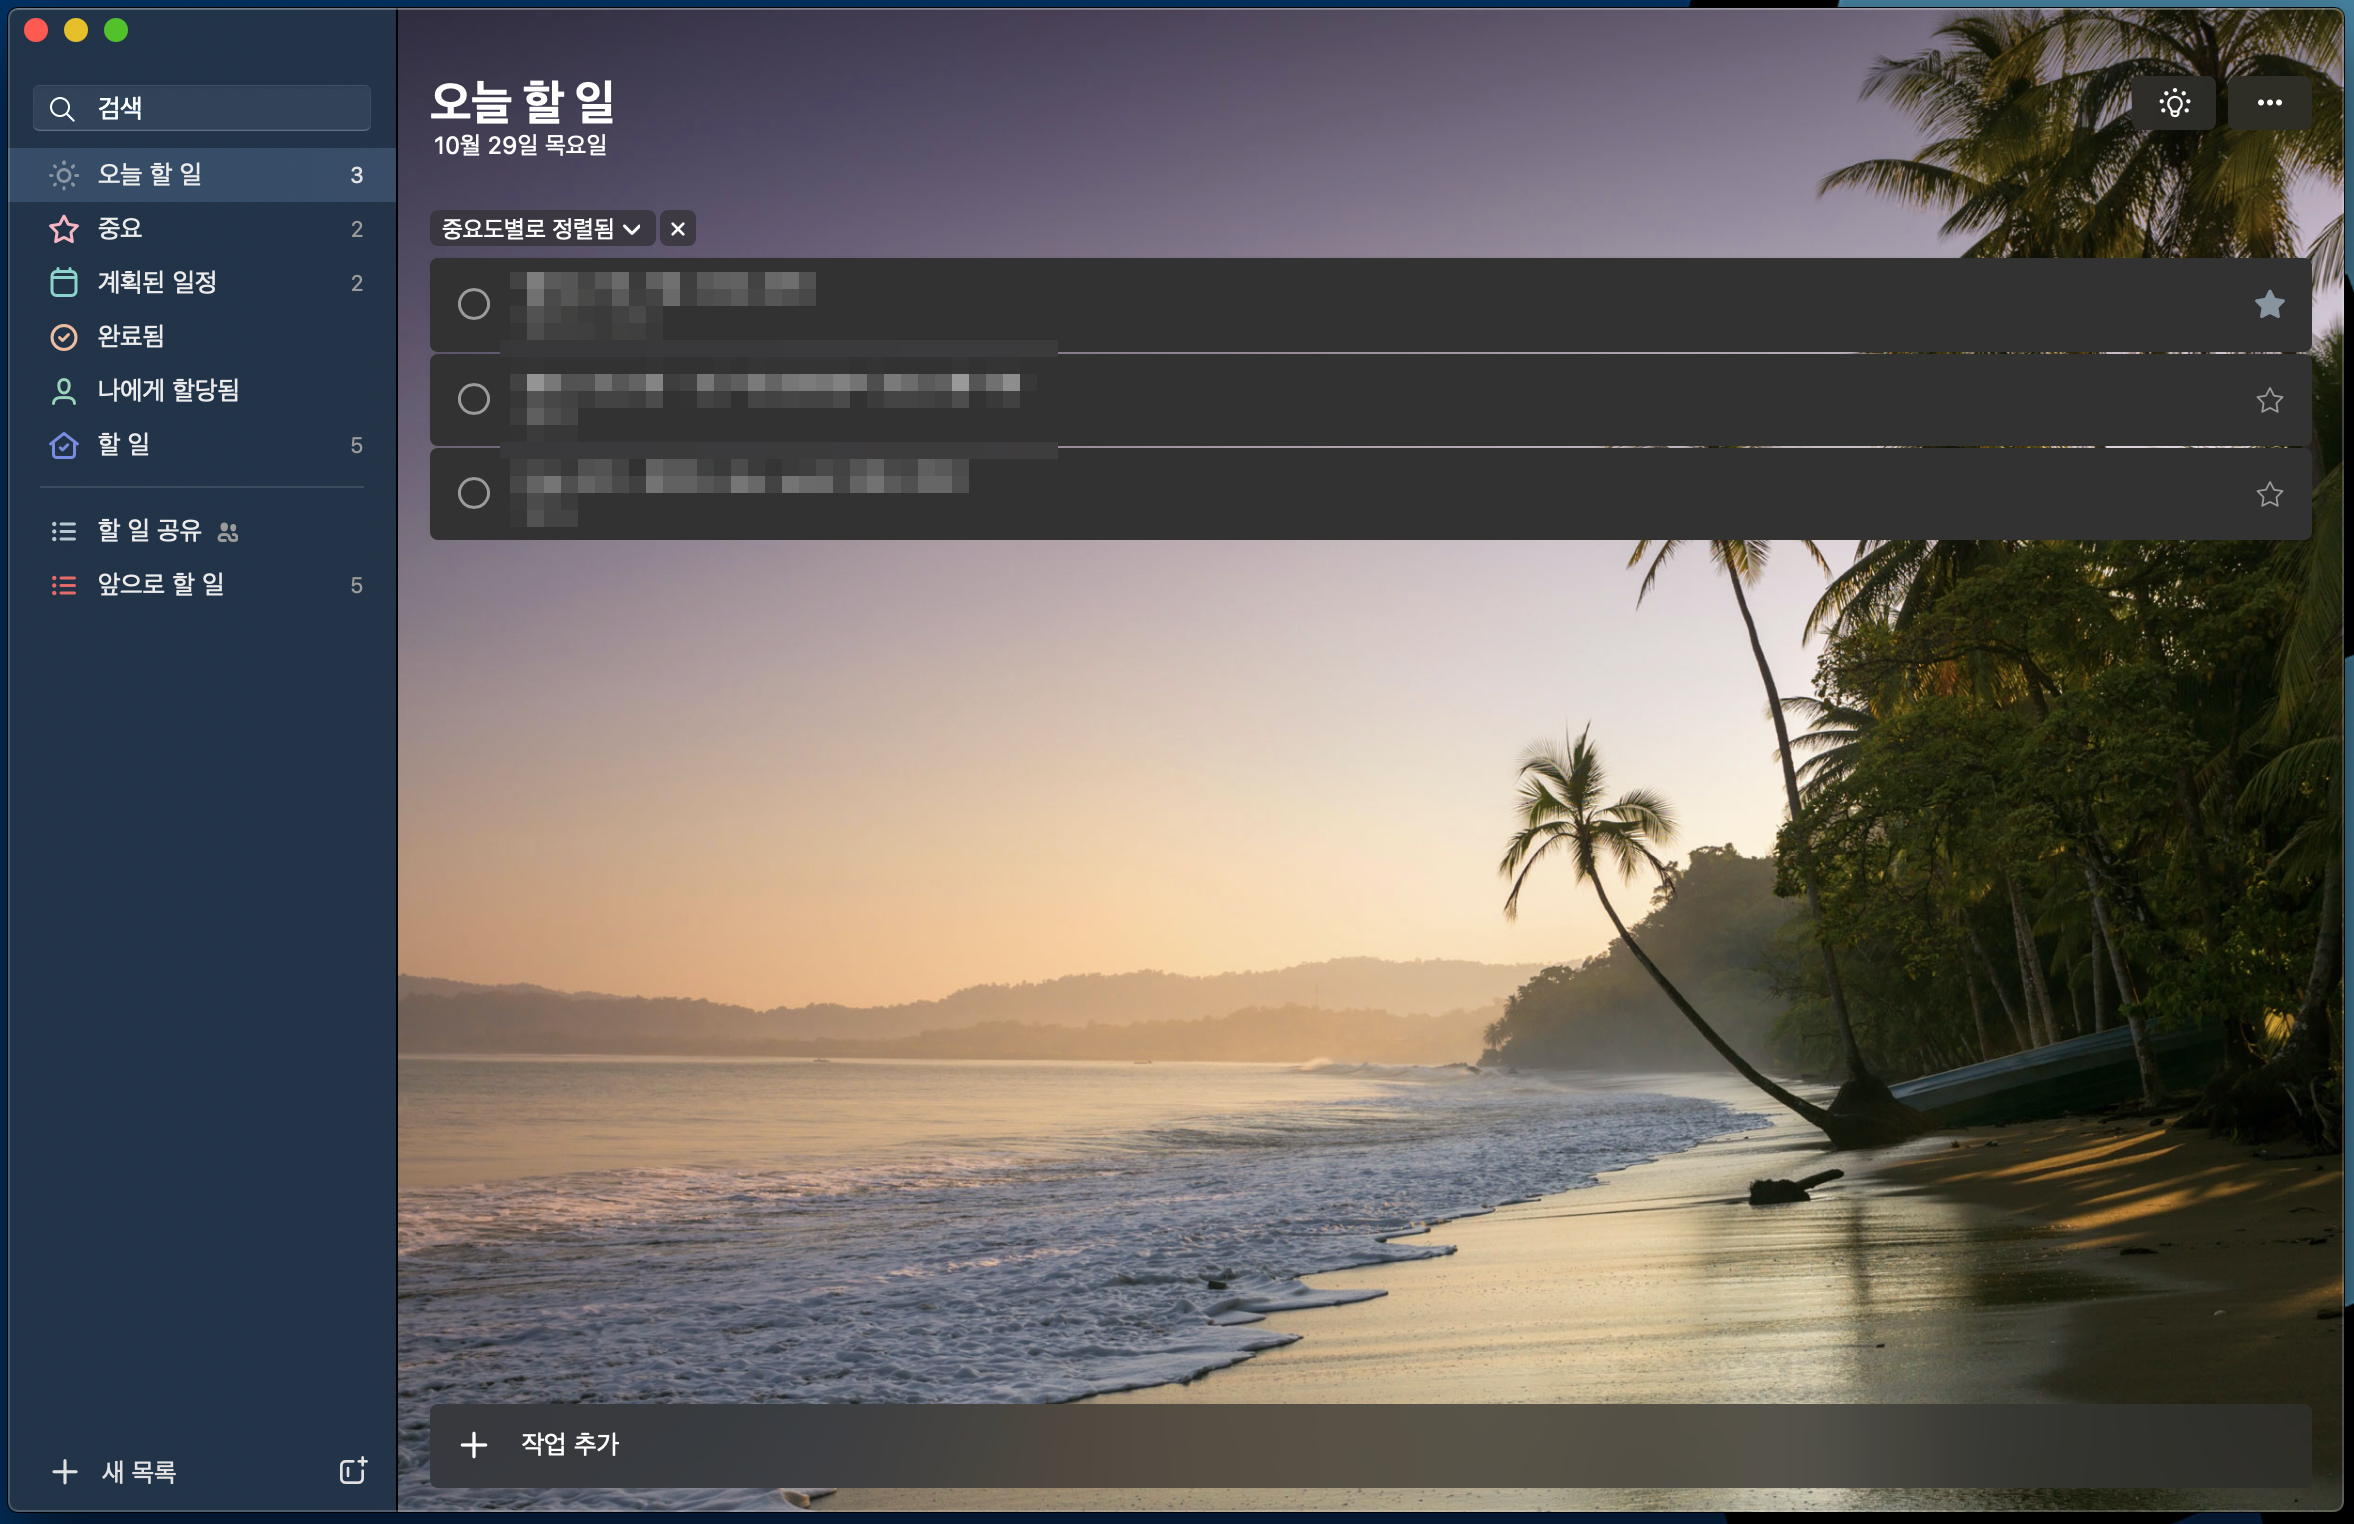Viewport: 2354px width, 1524px height.
Task: Open the three-dots more options menu
Action: (x=2269, y=103)
